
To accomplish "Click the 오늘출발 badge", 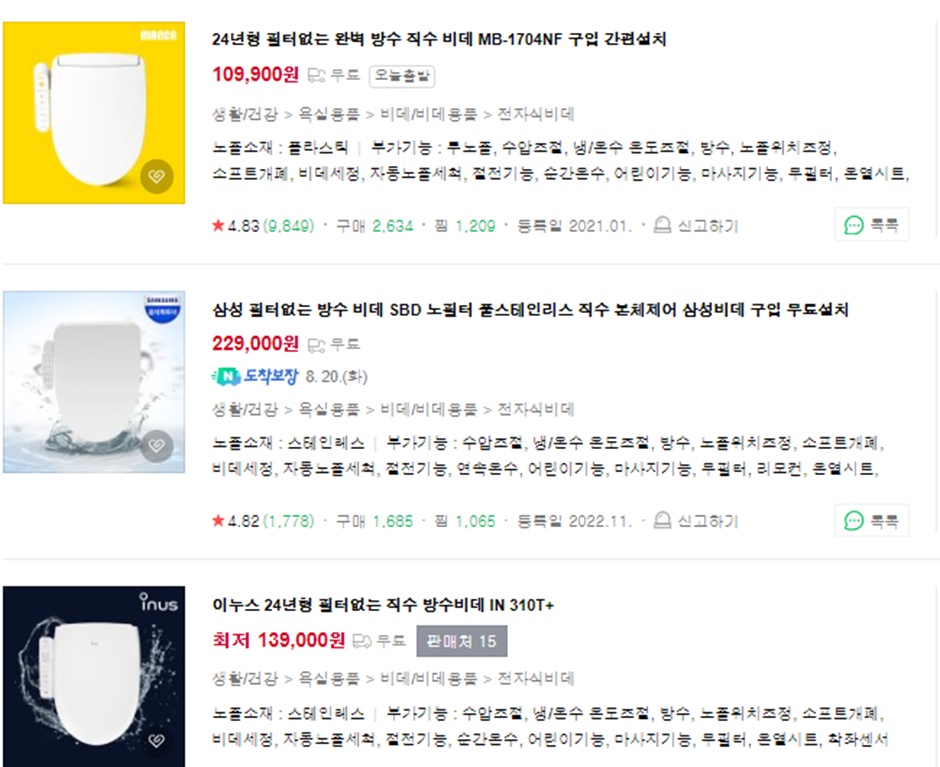I will 402,76.
